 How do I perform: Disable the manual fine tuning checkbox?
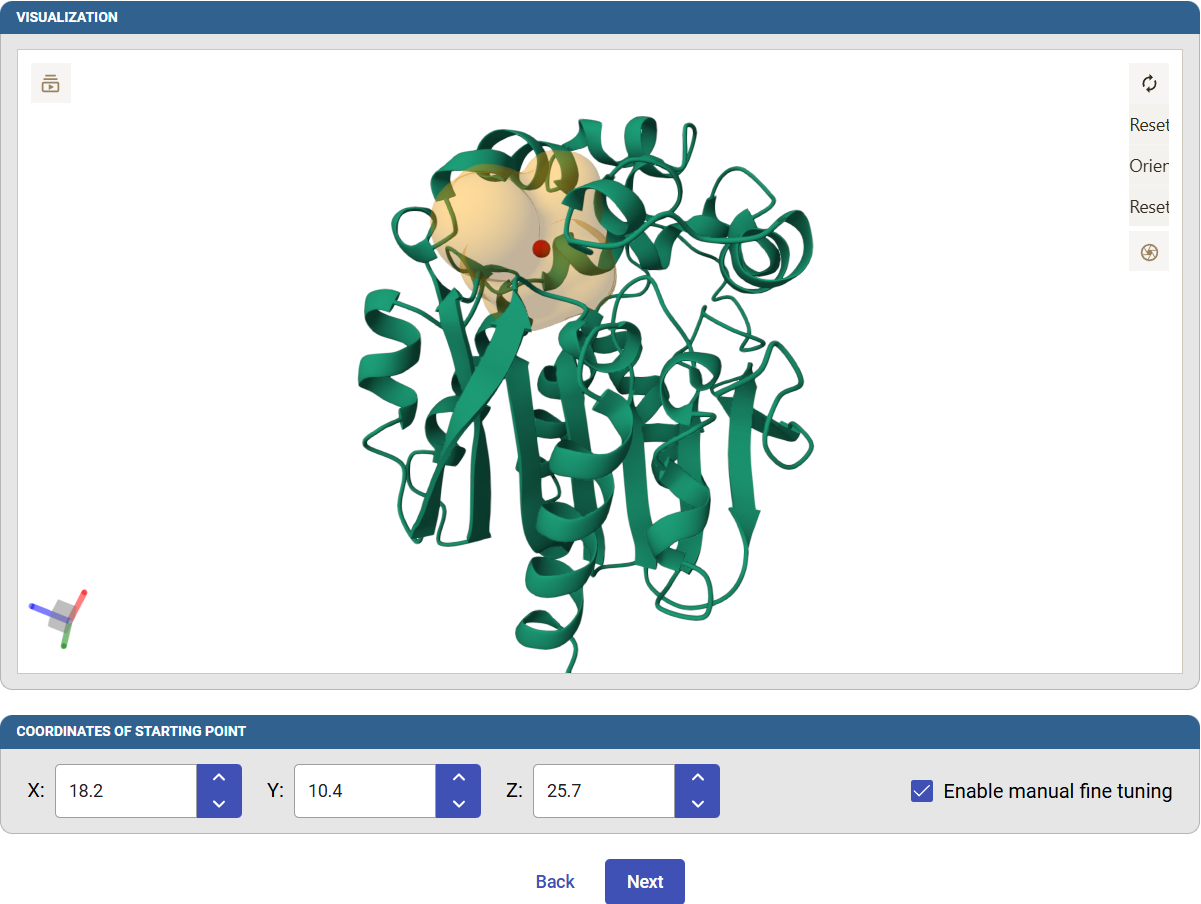coord(922,791)
